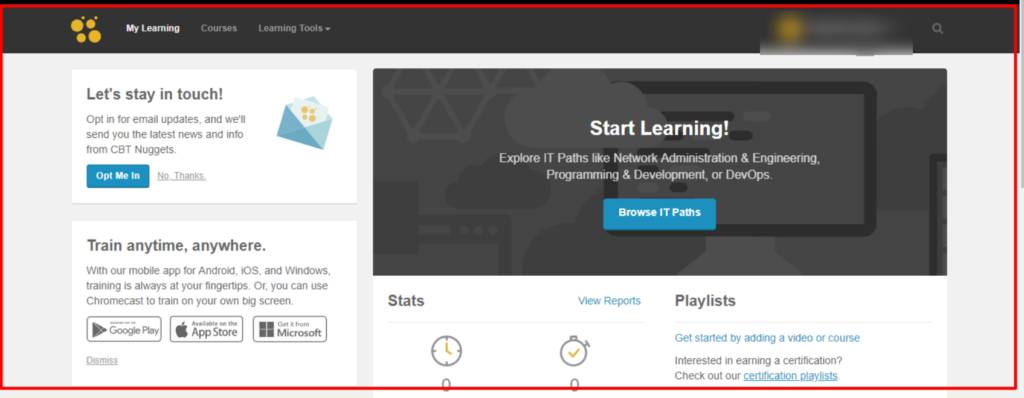This screenshot has height=398, width=1024.
Task: Open the Courses menu item
Action: pos(219,29)
